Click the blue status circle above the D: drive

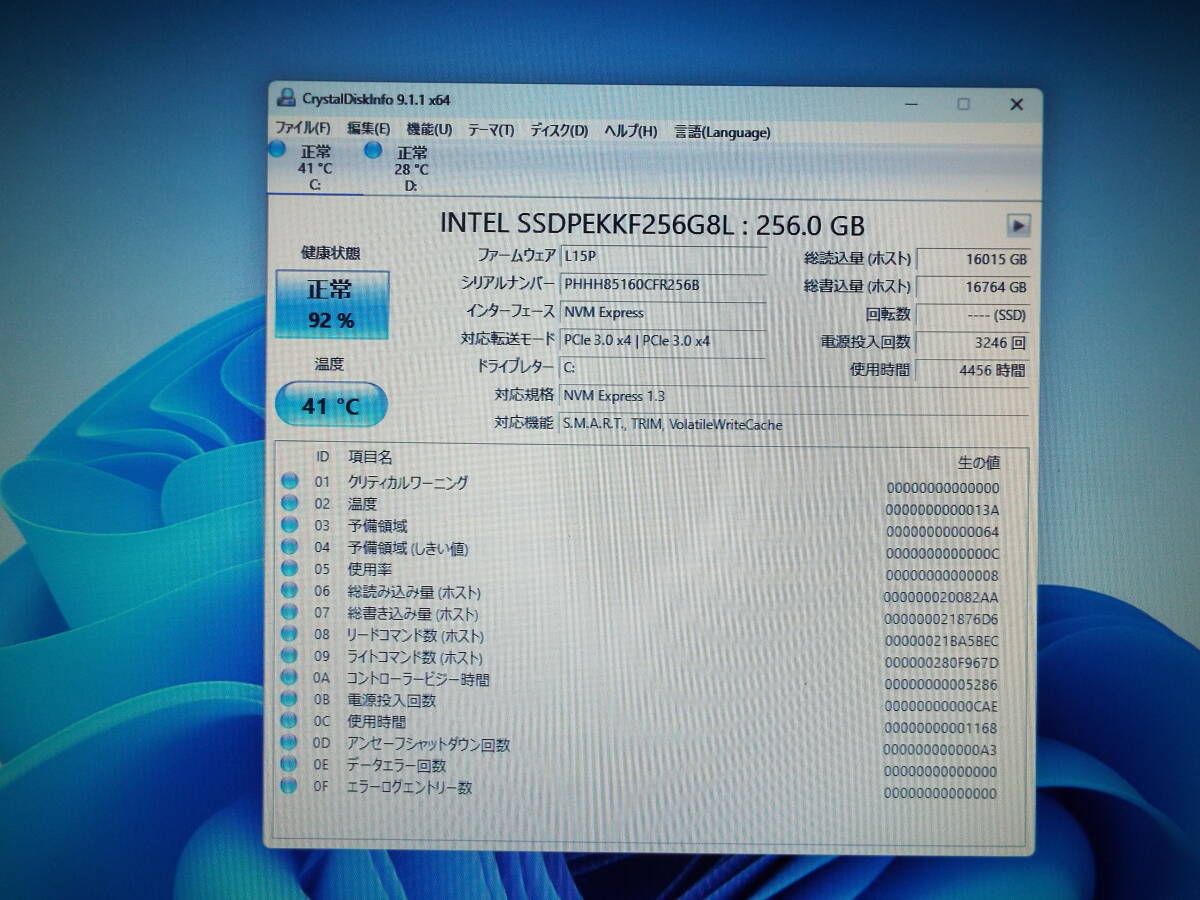tap(373, 150)
